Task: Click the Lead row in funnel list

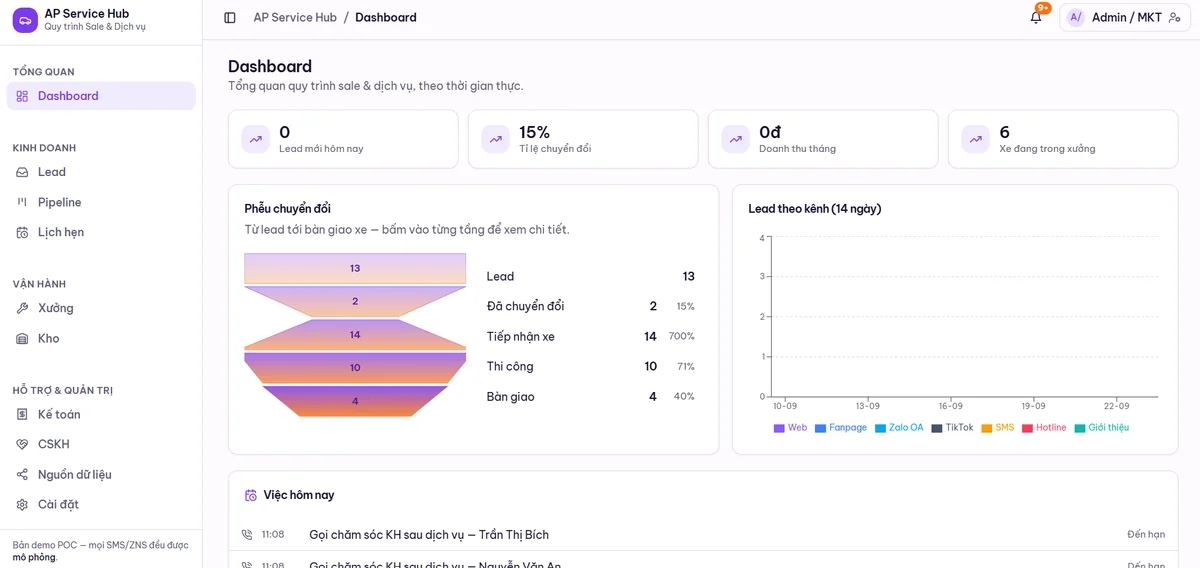Action: tap(591, 276)
